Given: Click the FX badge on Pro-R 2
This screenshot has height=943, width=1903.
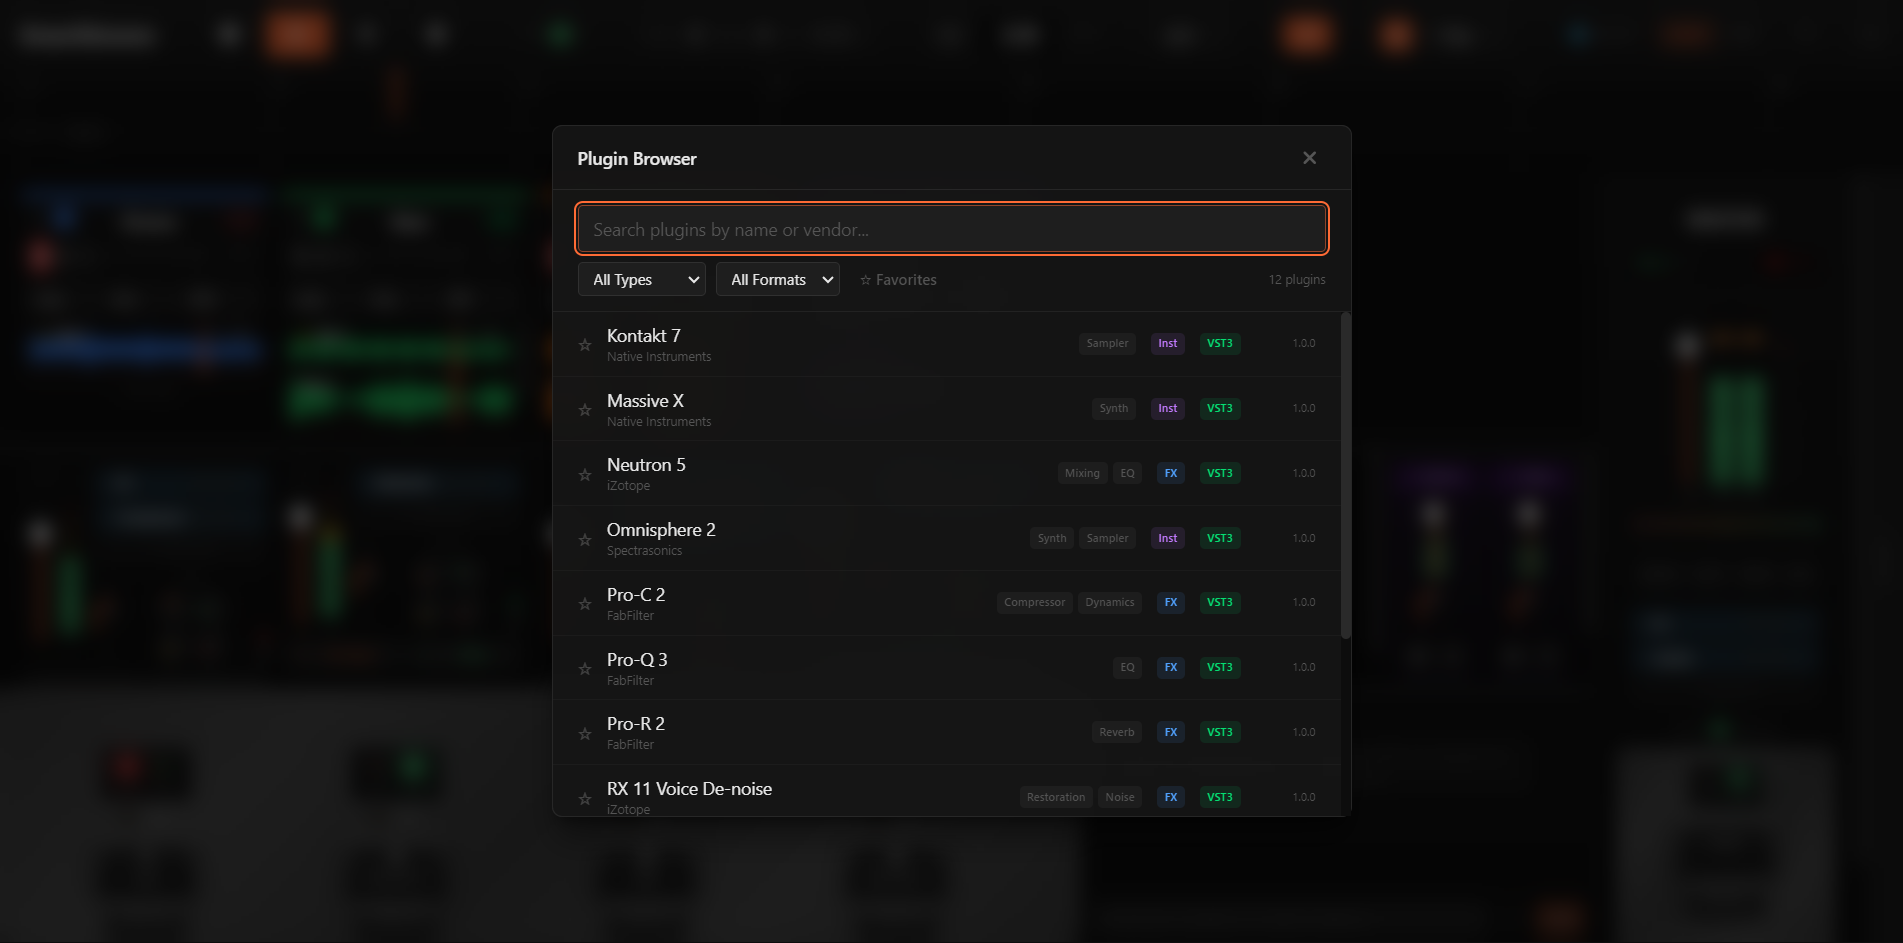Looking at the screenshot, I should tap(1171, 732).
